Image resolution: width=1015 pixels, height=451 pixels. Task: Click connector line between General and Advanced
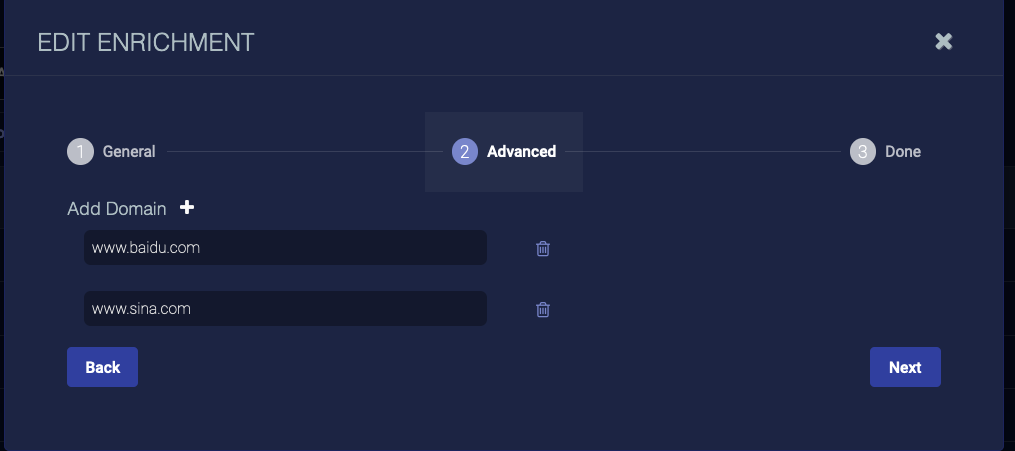300,152
